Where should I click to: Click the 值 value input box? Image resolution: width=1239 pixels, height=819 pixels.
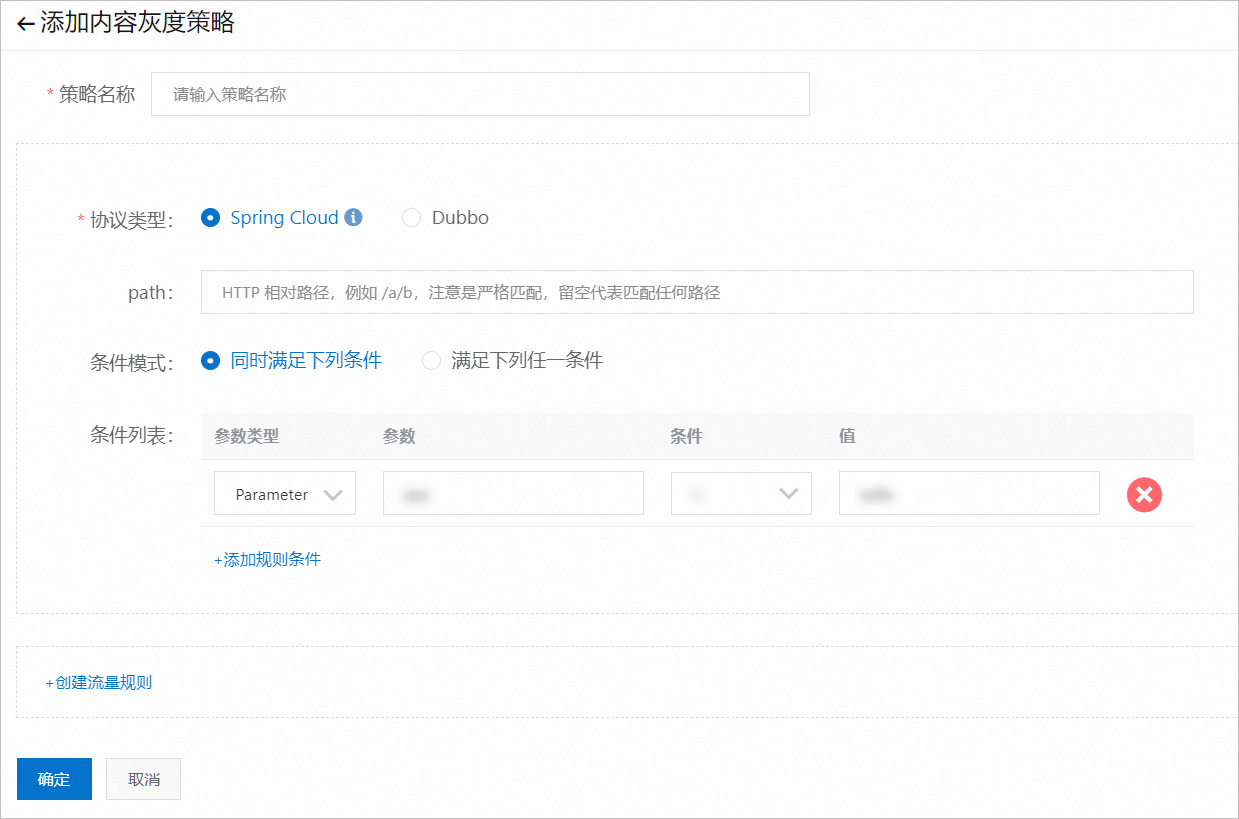(968, 493)
